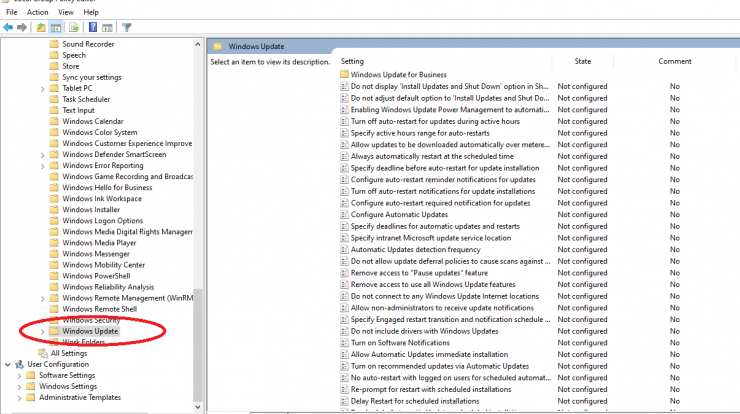Click the All Settings icon in tree
The width and height of the screenshot is (740, 414).
click(43, 353)
